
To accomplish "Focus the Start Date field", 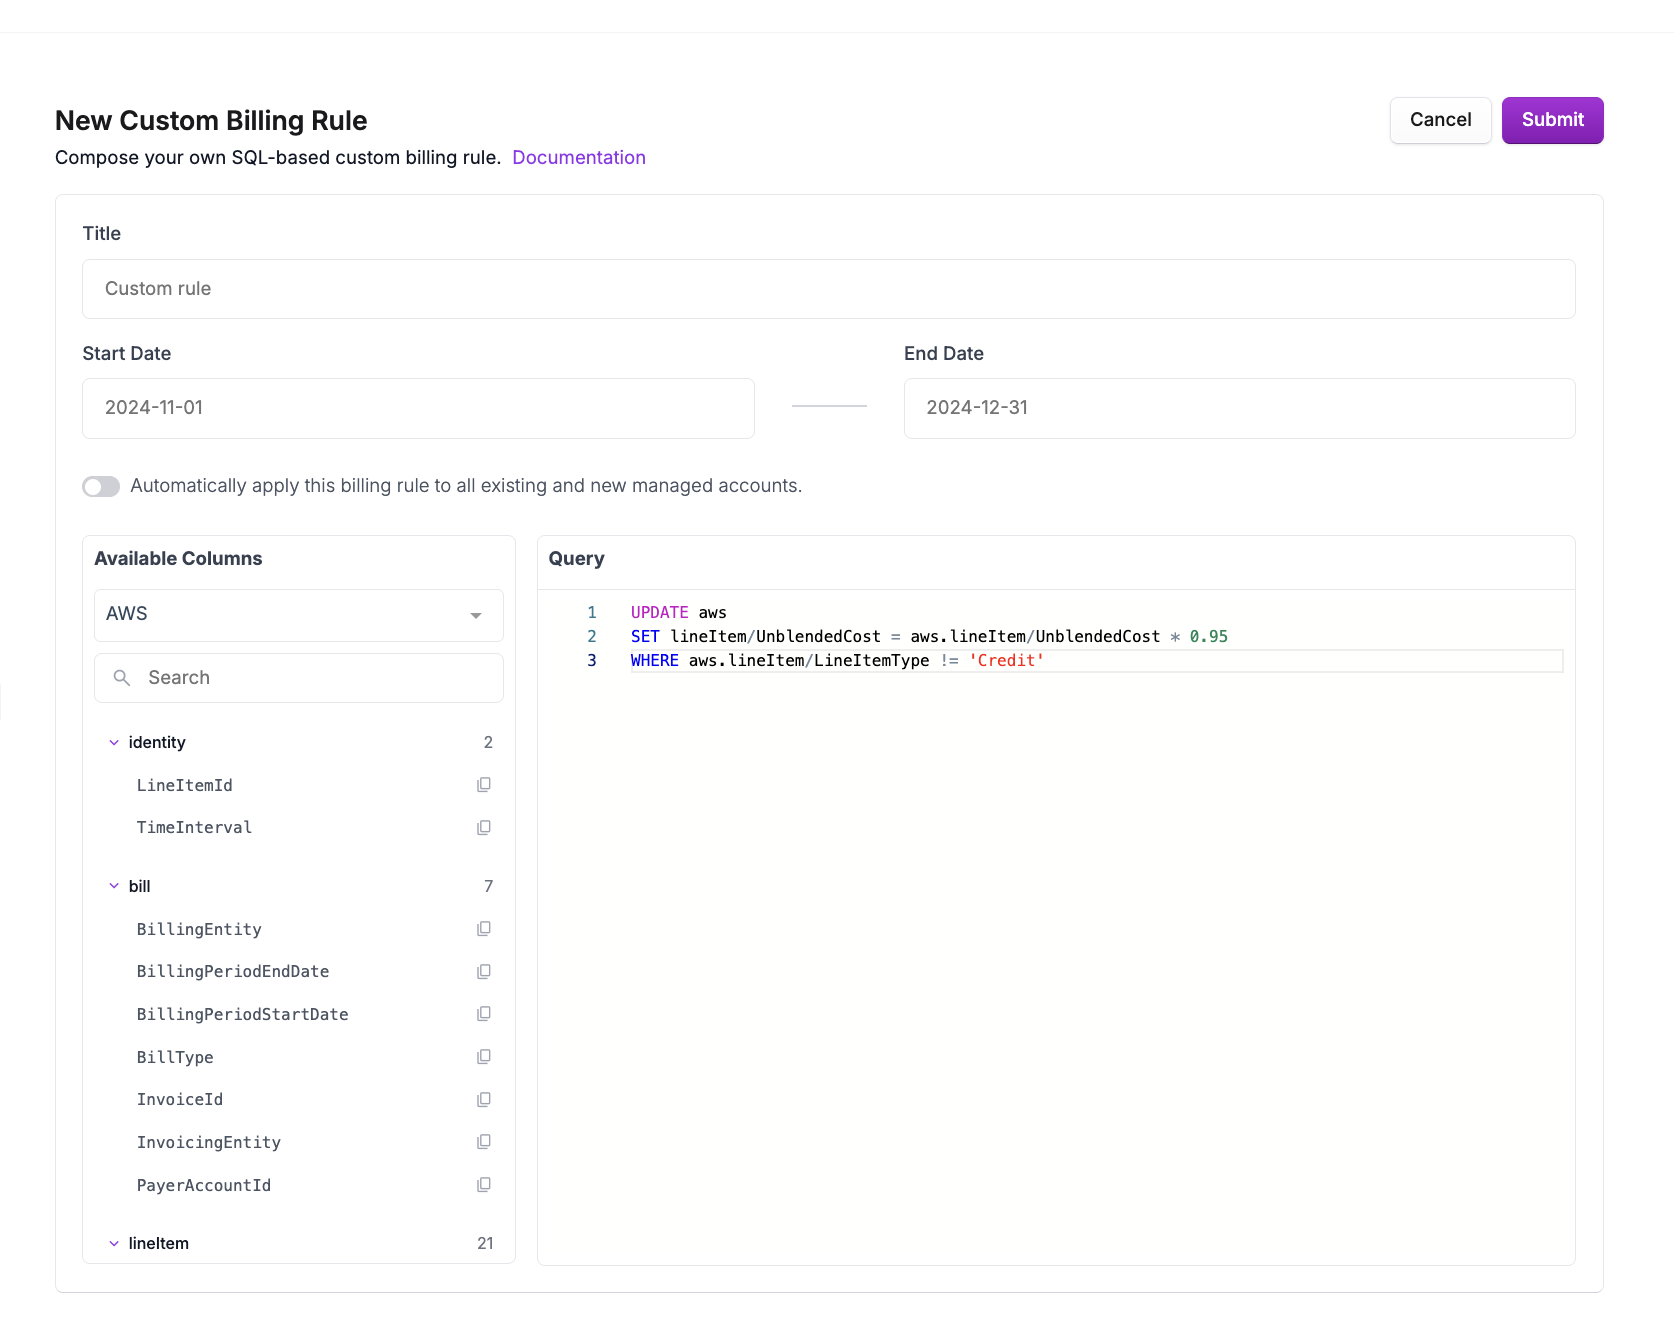I will click(x=418, y=408).
